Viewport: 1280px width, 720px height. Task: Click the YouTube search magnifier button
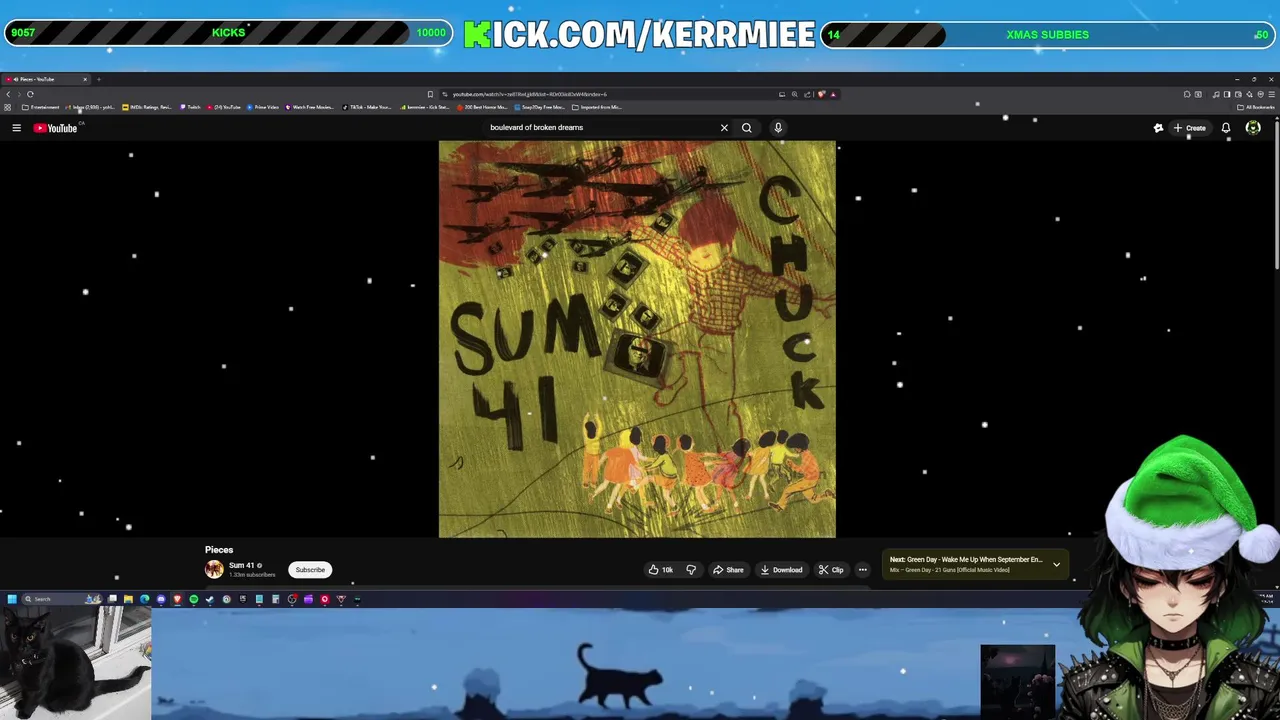746,128
